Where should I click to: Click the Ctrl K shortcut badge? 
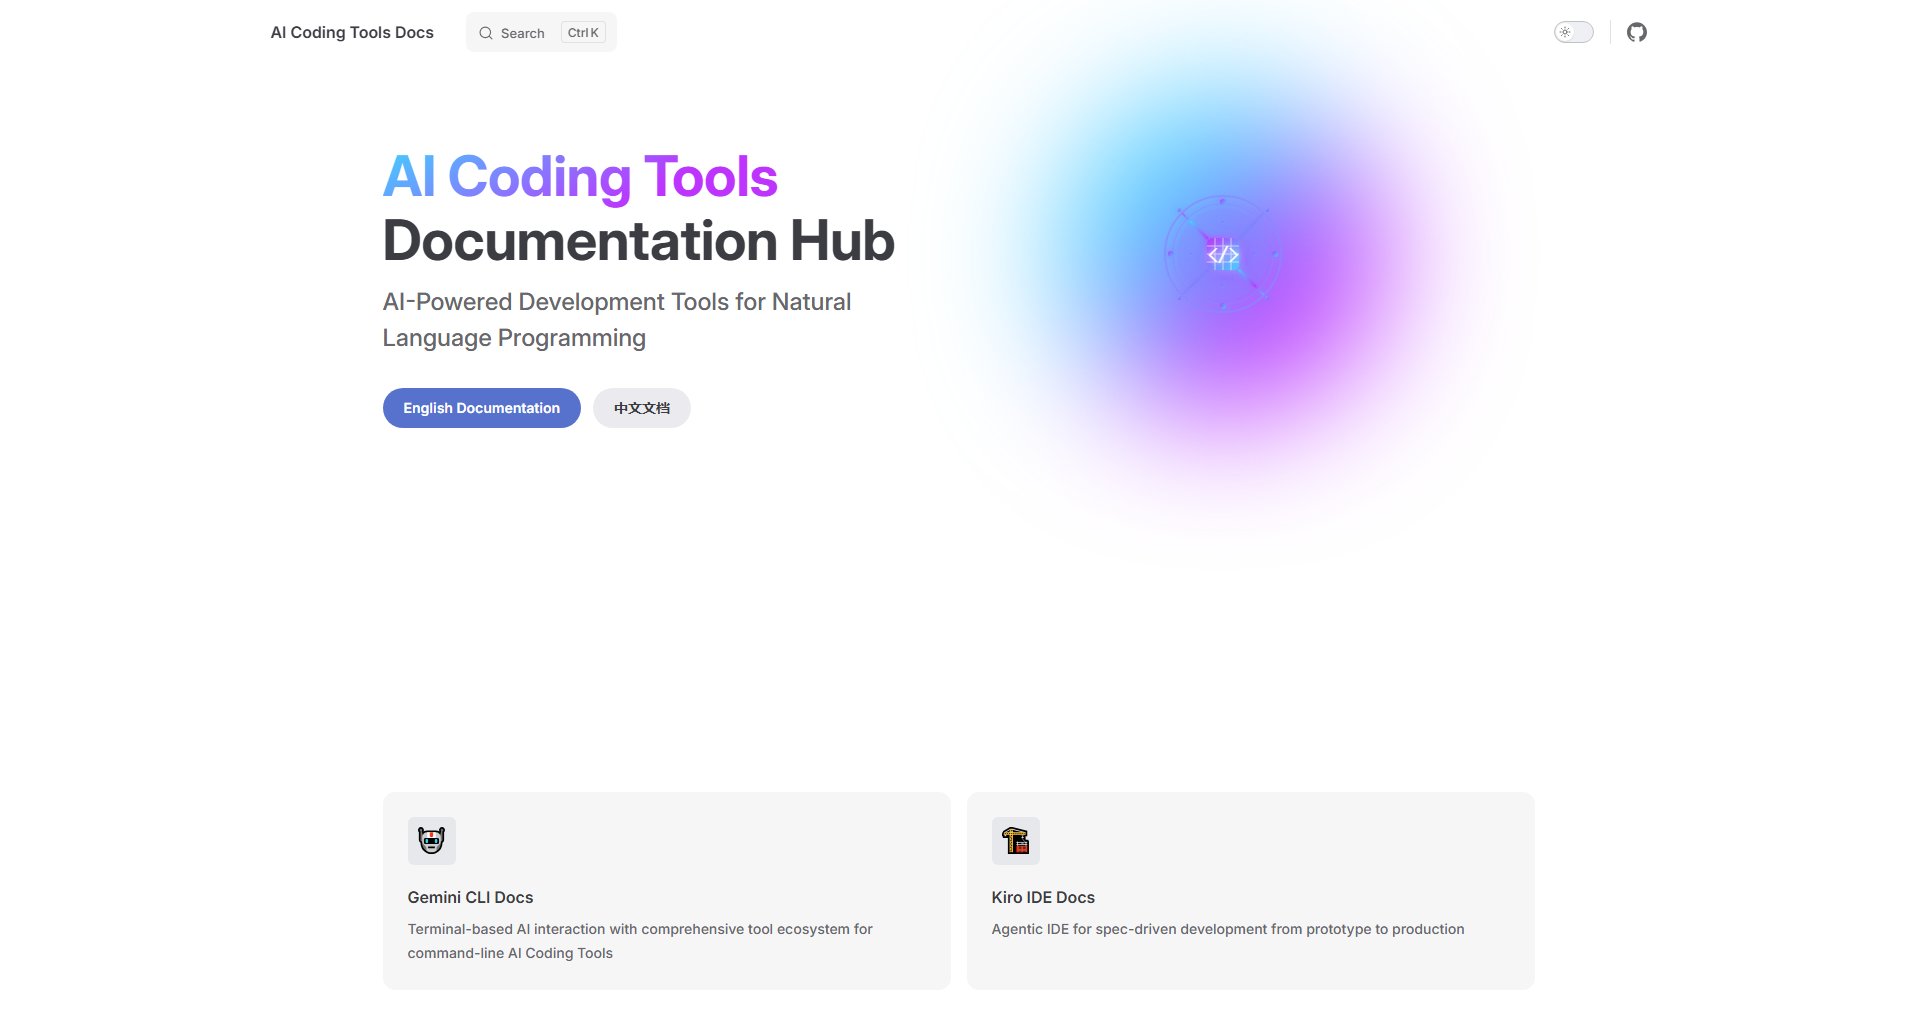click(x=583, y=33)
